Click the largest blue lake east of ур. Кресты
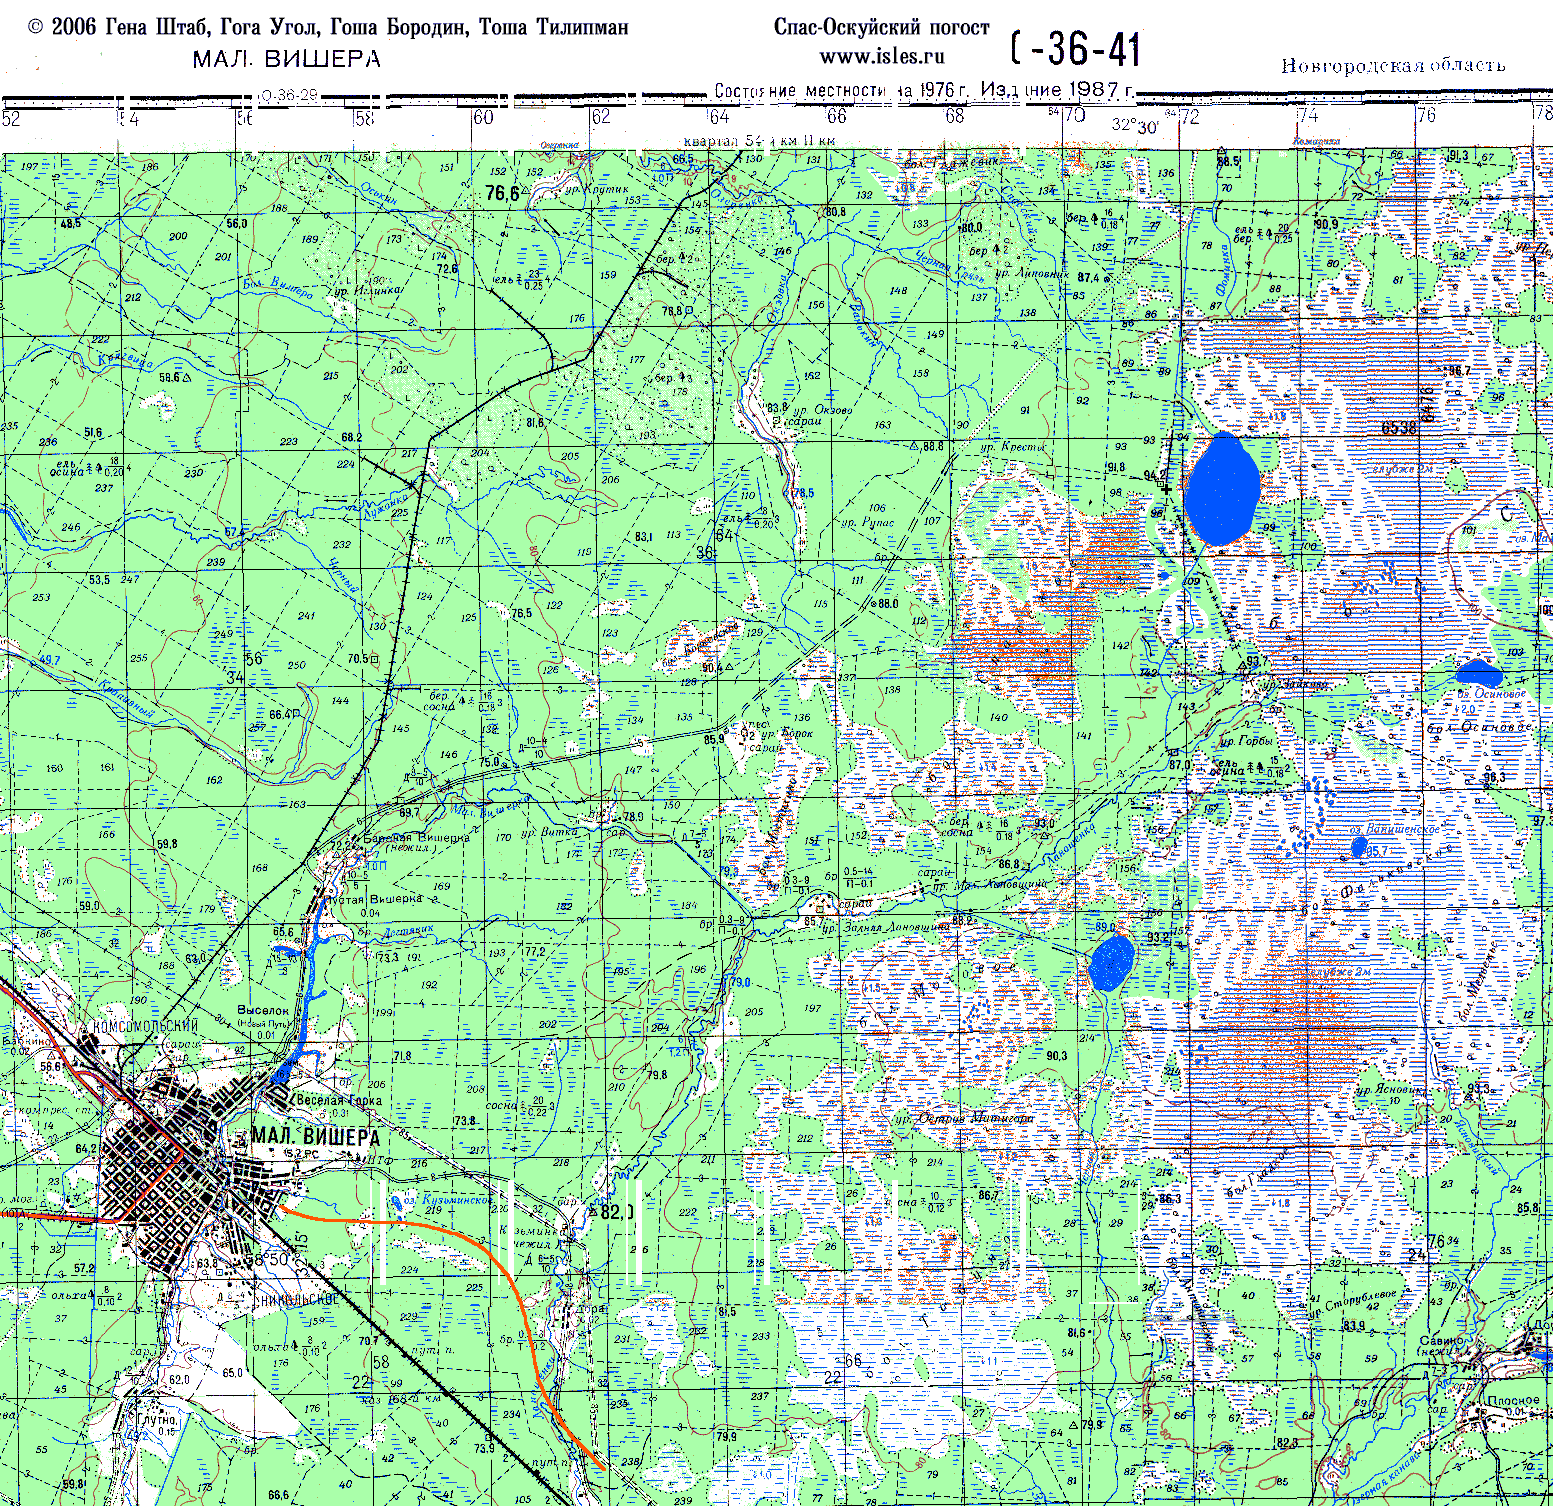 [x=1221, y=489]
